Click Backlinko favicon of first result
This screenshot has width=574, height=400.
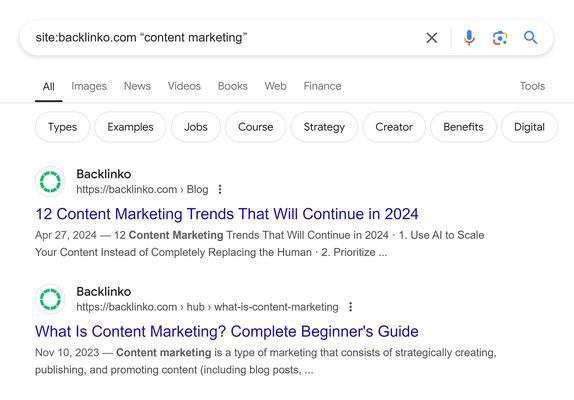click(50, 182)
